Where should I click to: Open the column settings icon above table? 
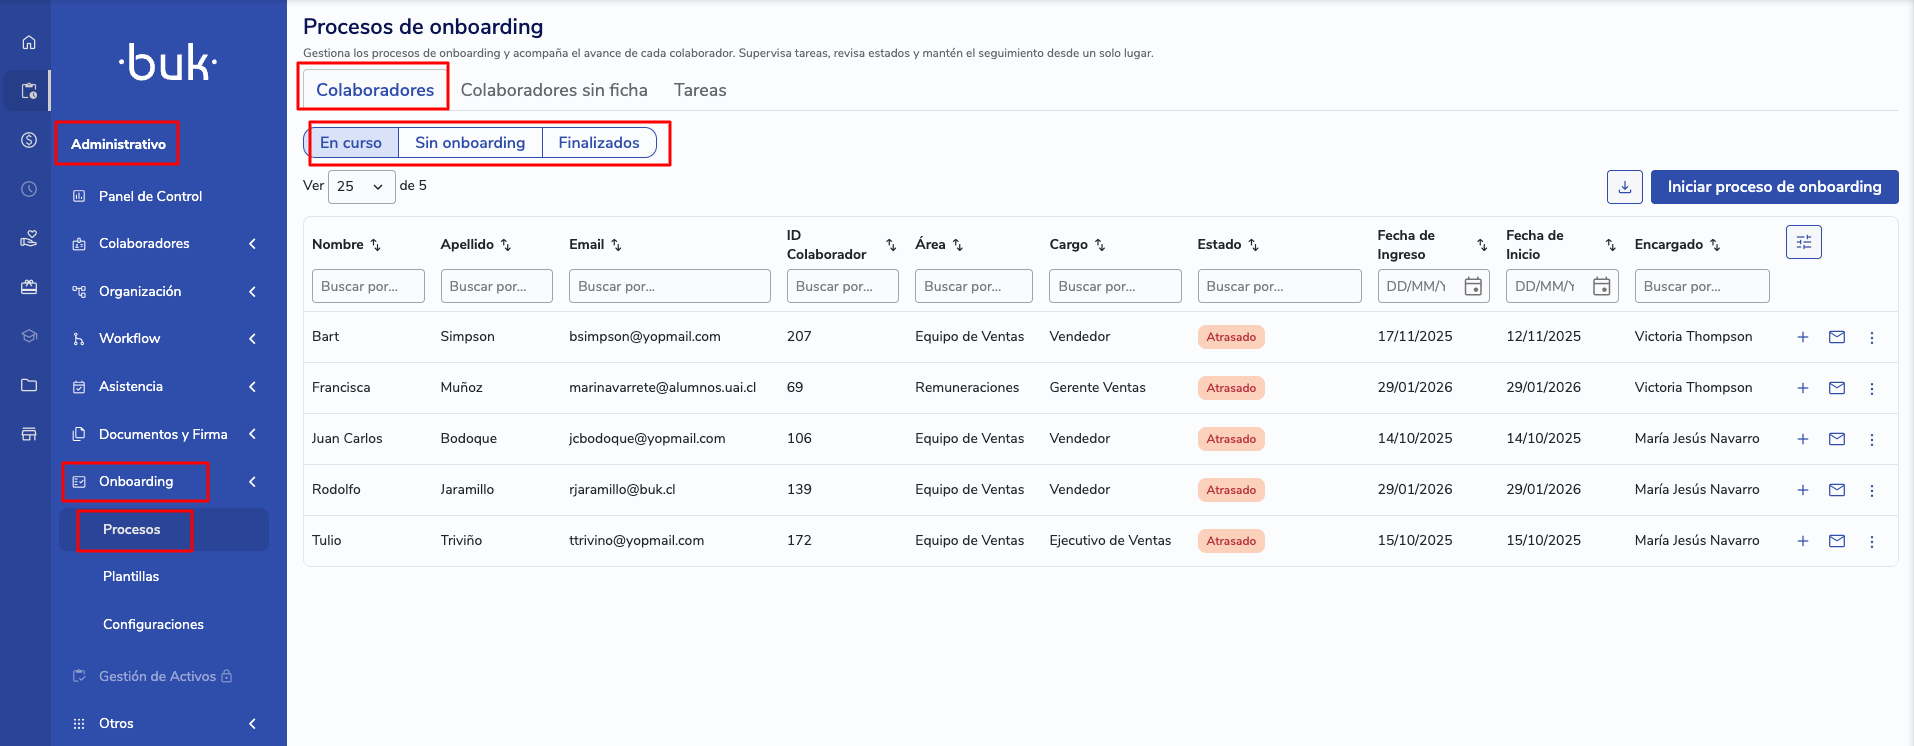tap(1803, 242)
